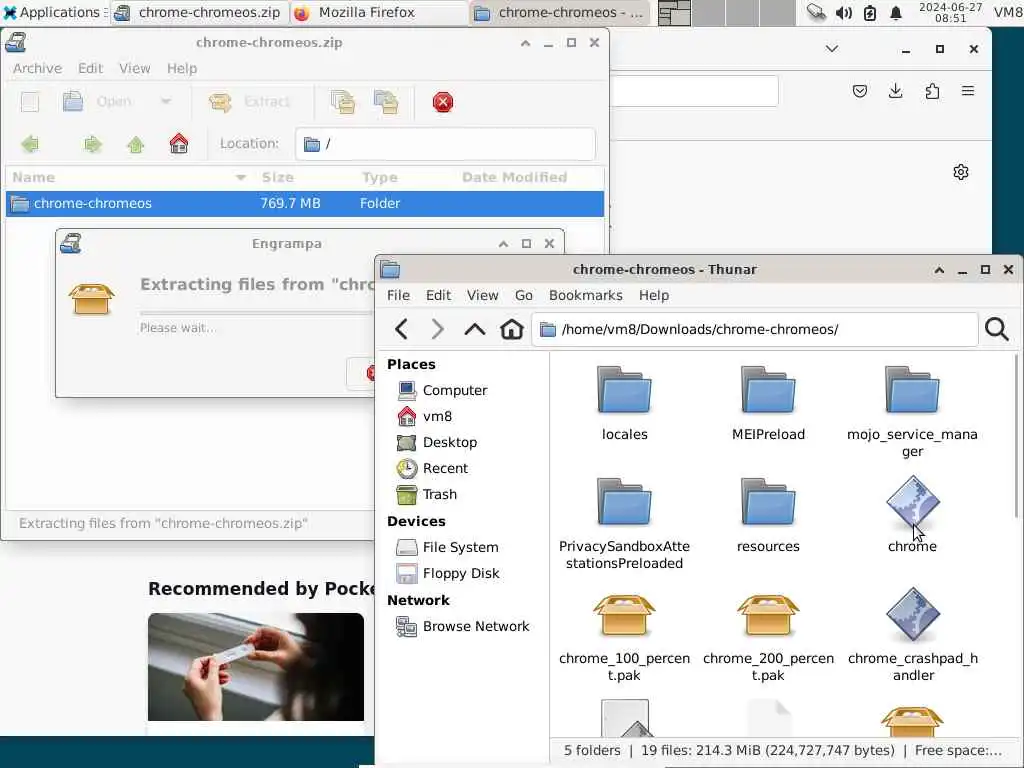Open the MEIPreload folder

tap(768, 404)
